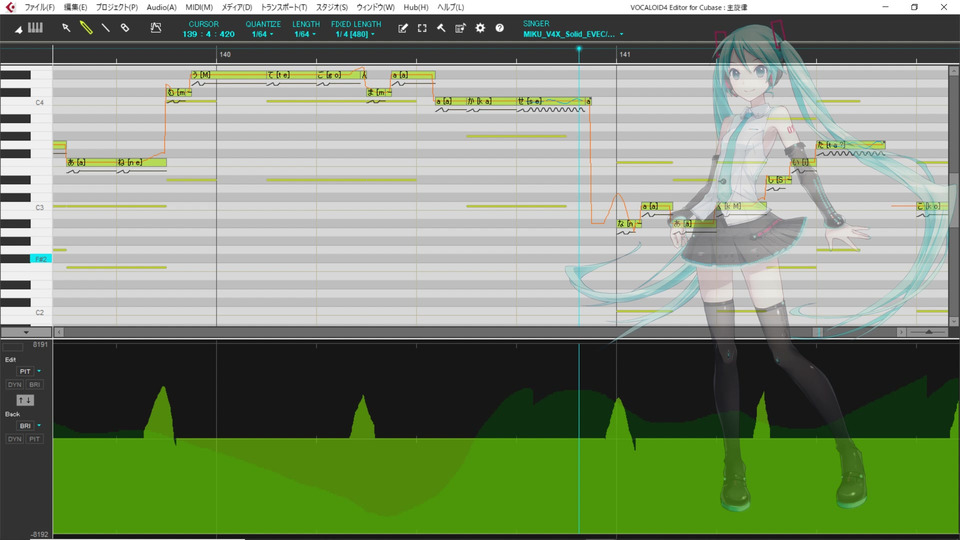Open the QUANTIZE 1/64 dropdown
The height and width of the screenshot is (540, 960).
(x=262, y=34)
